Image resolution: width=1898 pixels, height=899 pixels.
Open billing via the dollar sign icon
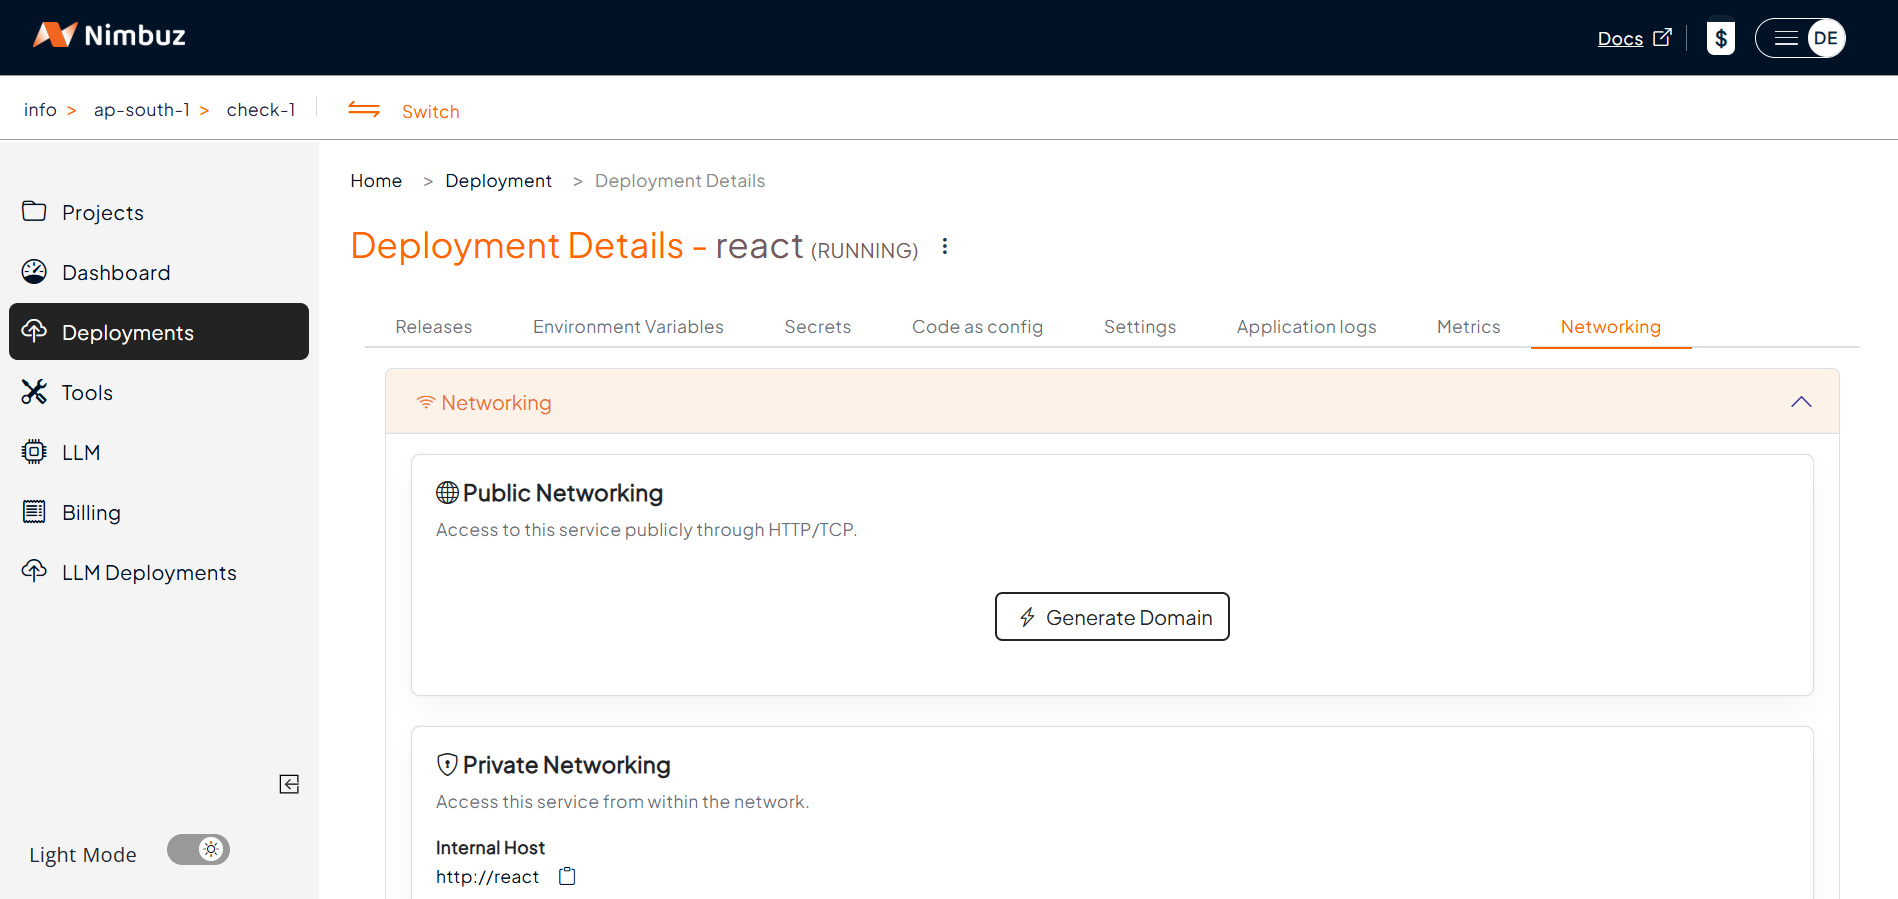pos(1720,38)
